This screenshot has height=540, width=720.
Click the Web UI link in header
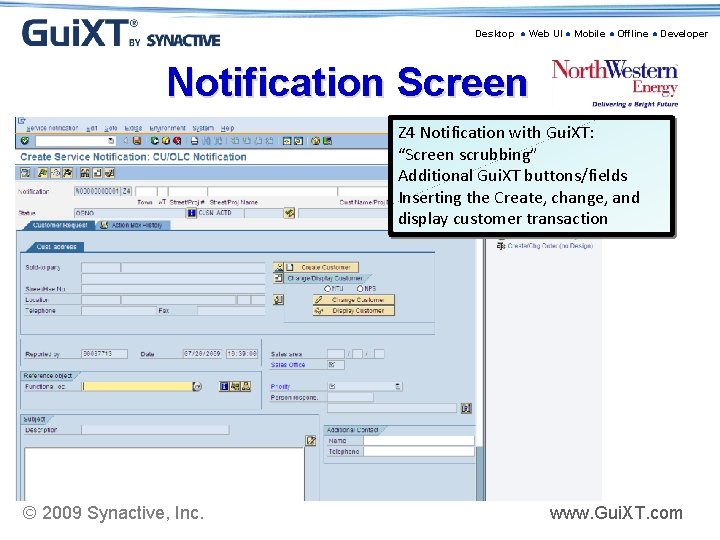point(546,34)
